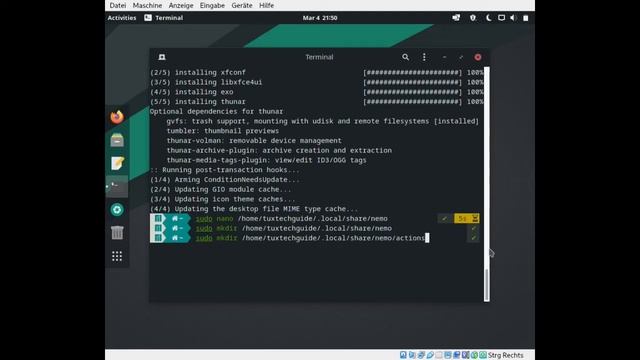The width and height of the screenshot is (640, 360).
Task: Click the 'Running post-transaction hooks' line
Action: [224, 170]
